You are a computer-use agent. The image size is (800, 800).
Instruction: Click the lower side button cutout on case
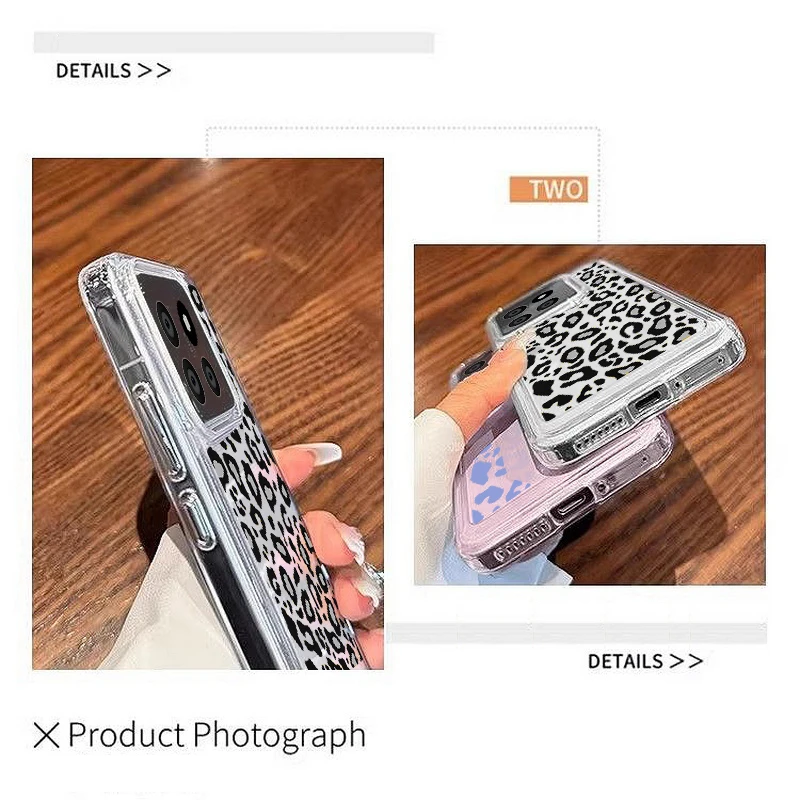point(198,518)
